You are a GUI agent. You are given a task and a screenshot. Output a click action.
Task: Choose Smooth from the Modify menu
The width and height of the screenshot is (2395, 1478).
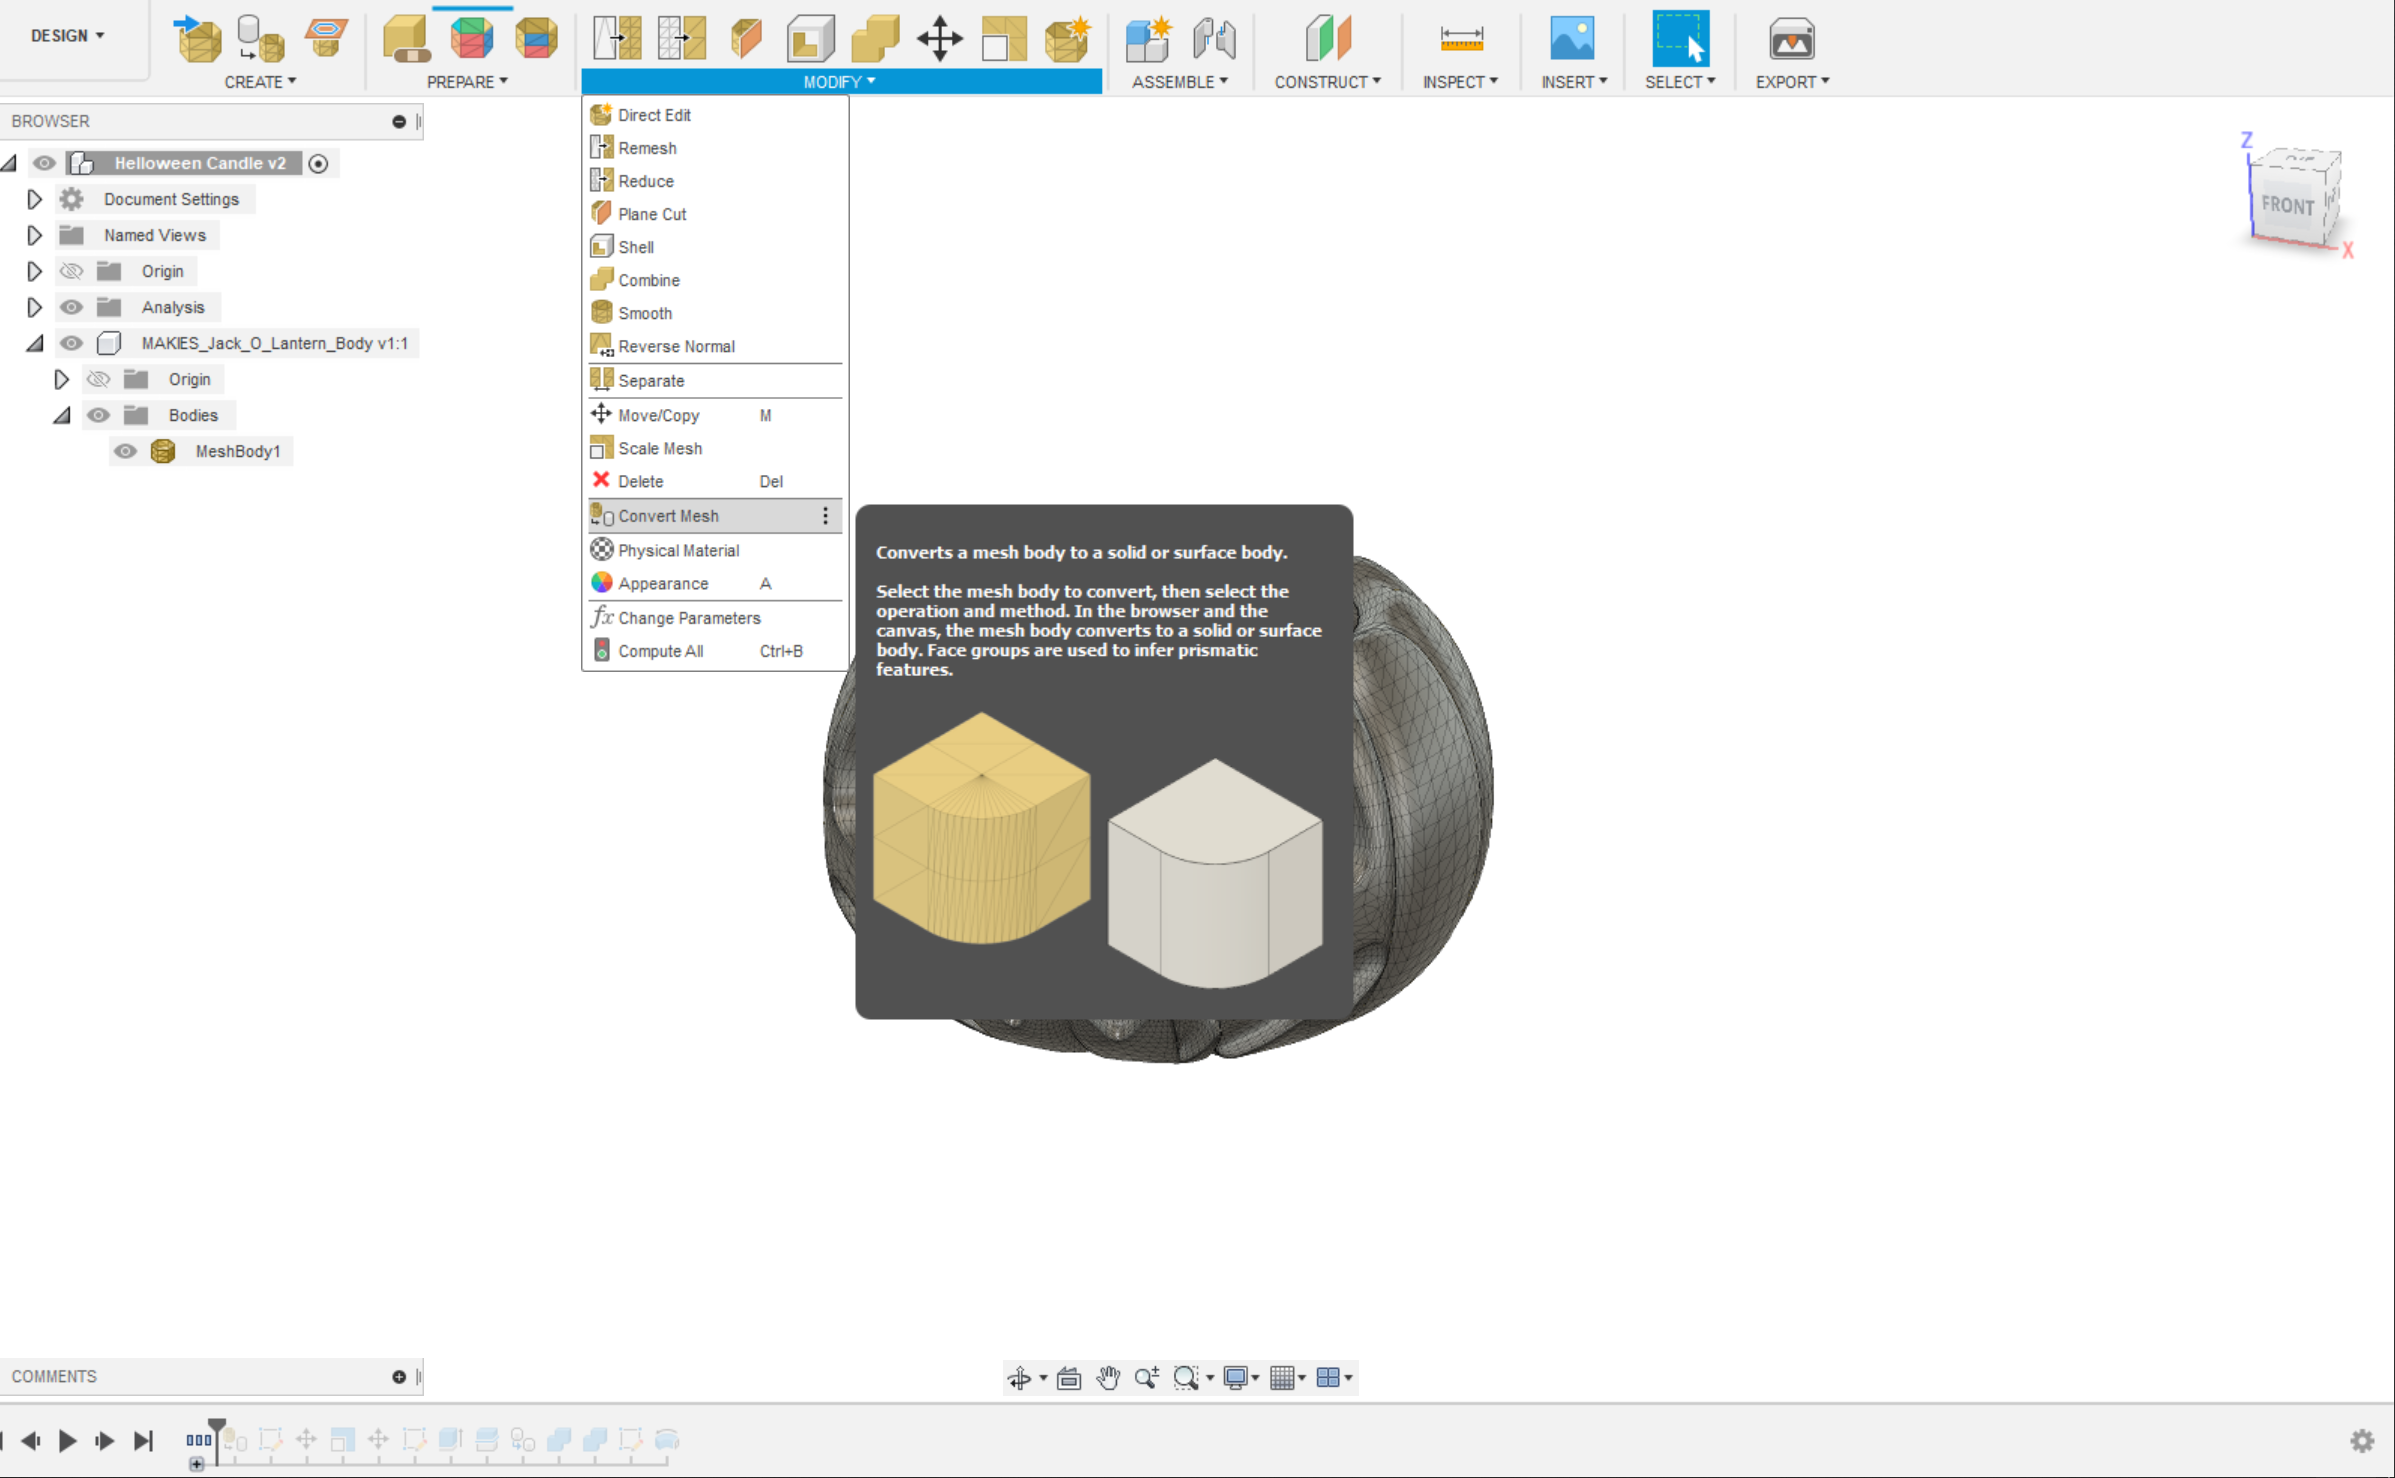(x=645, y=312)
